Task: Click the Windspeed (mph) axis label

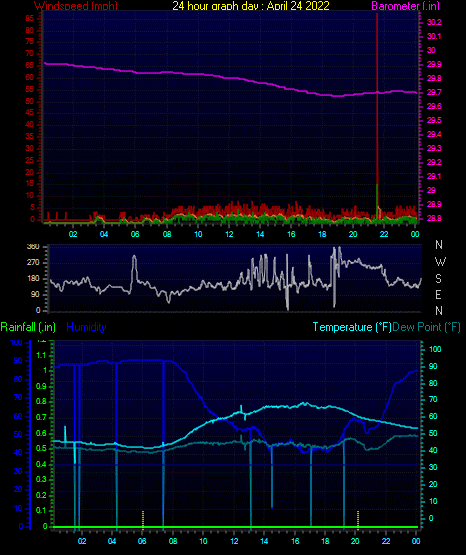Action: coord(76,6)
